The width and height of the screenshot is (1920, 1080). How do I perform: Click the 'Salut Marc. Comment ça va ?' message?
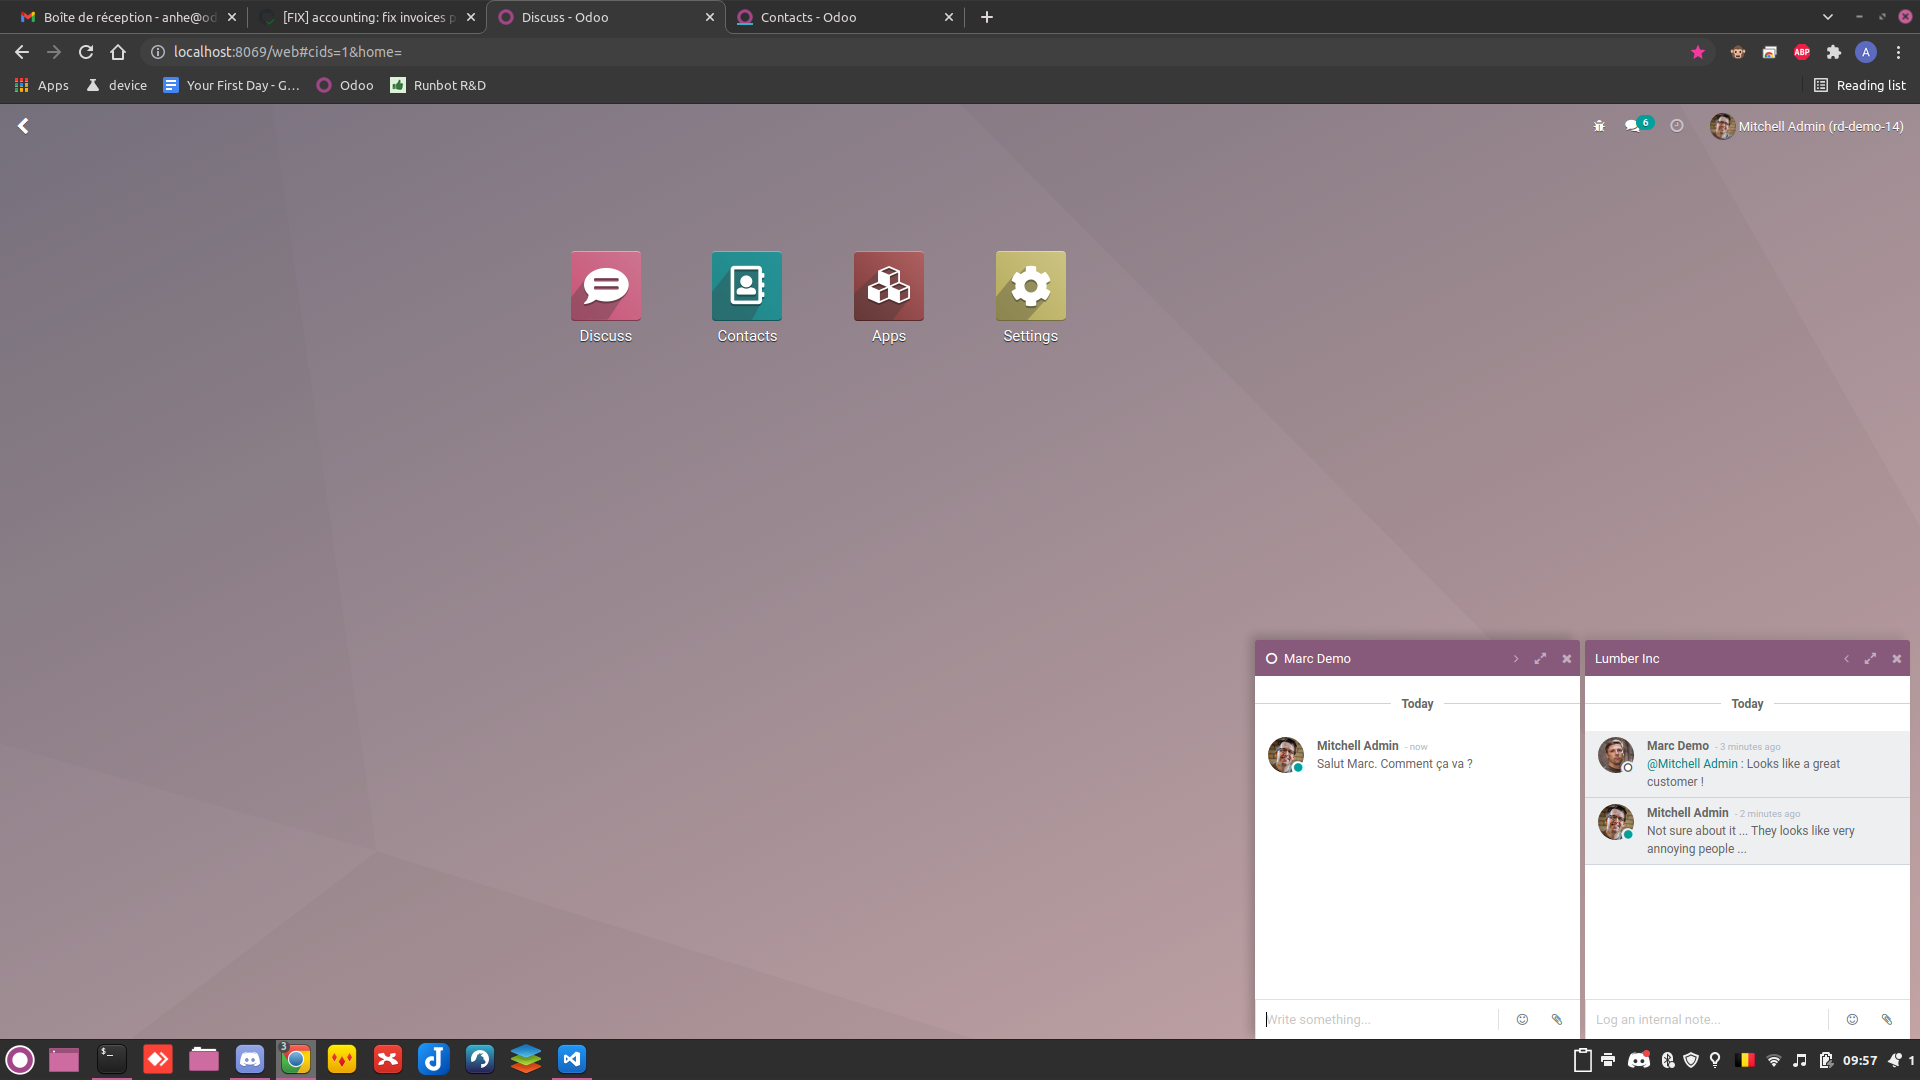pyautogui.click(x=1394, y=764)
